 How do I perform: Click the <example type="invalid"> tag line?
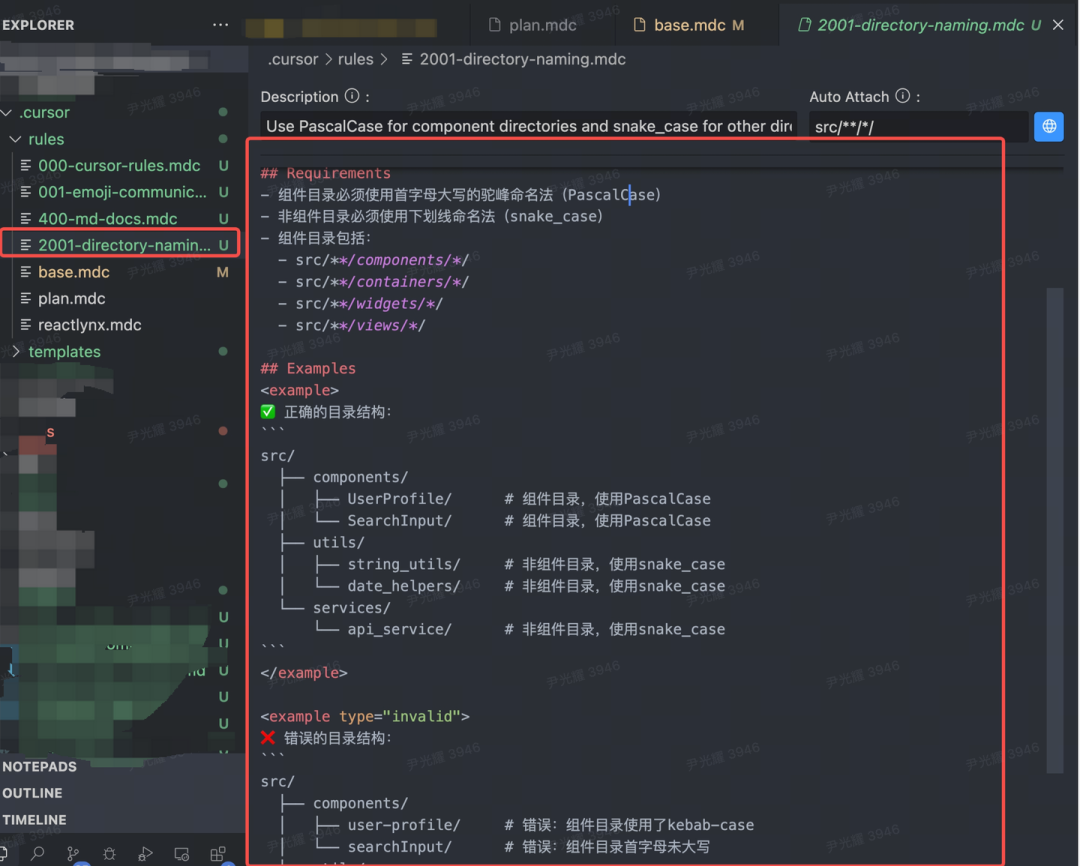(x=365, y=716)
